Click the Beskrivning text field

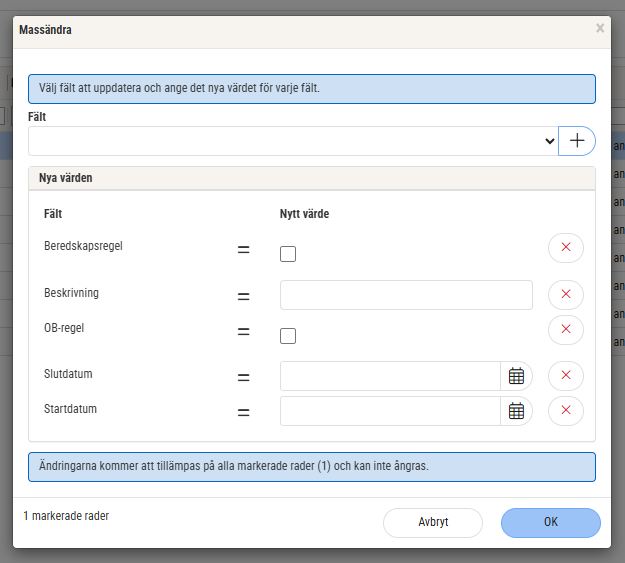point(406,295)
